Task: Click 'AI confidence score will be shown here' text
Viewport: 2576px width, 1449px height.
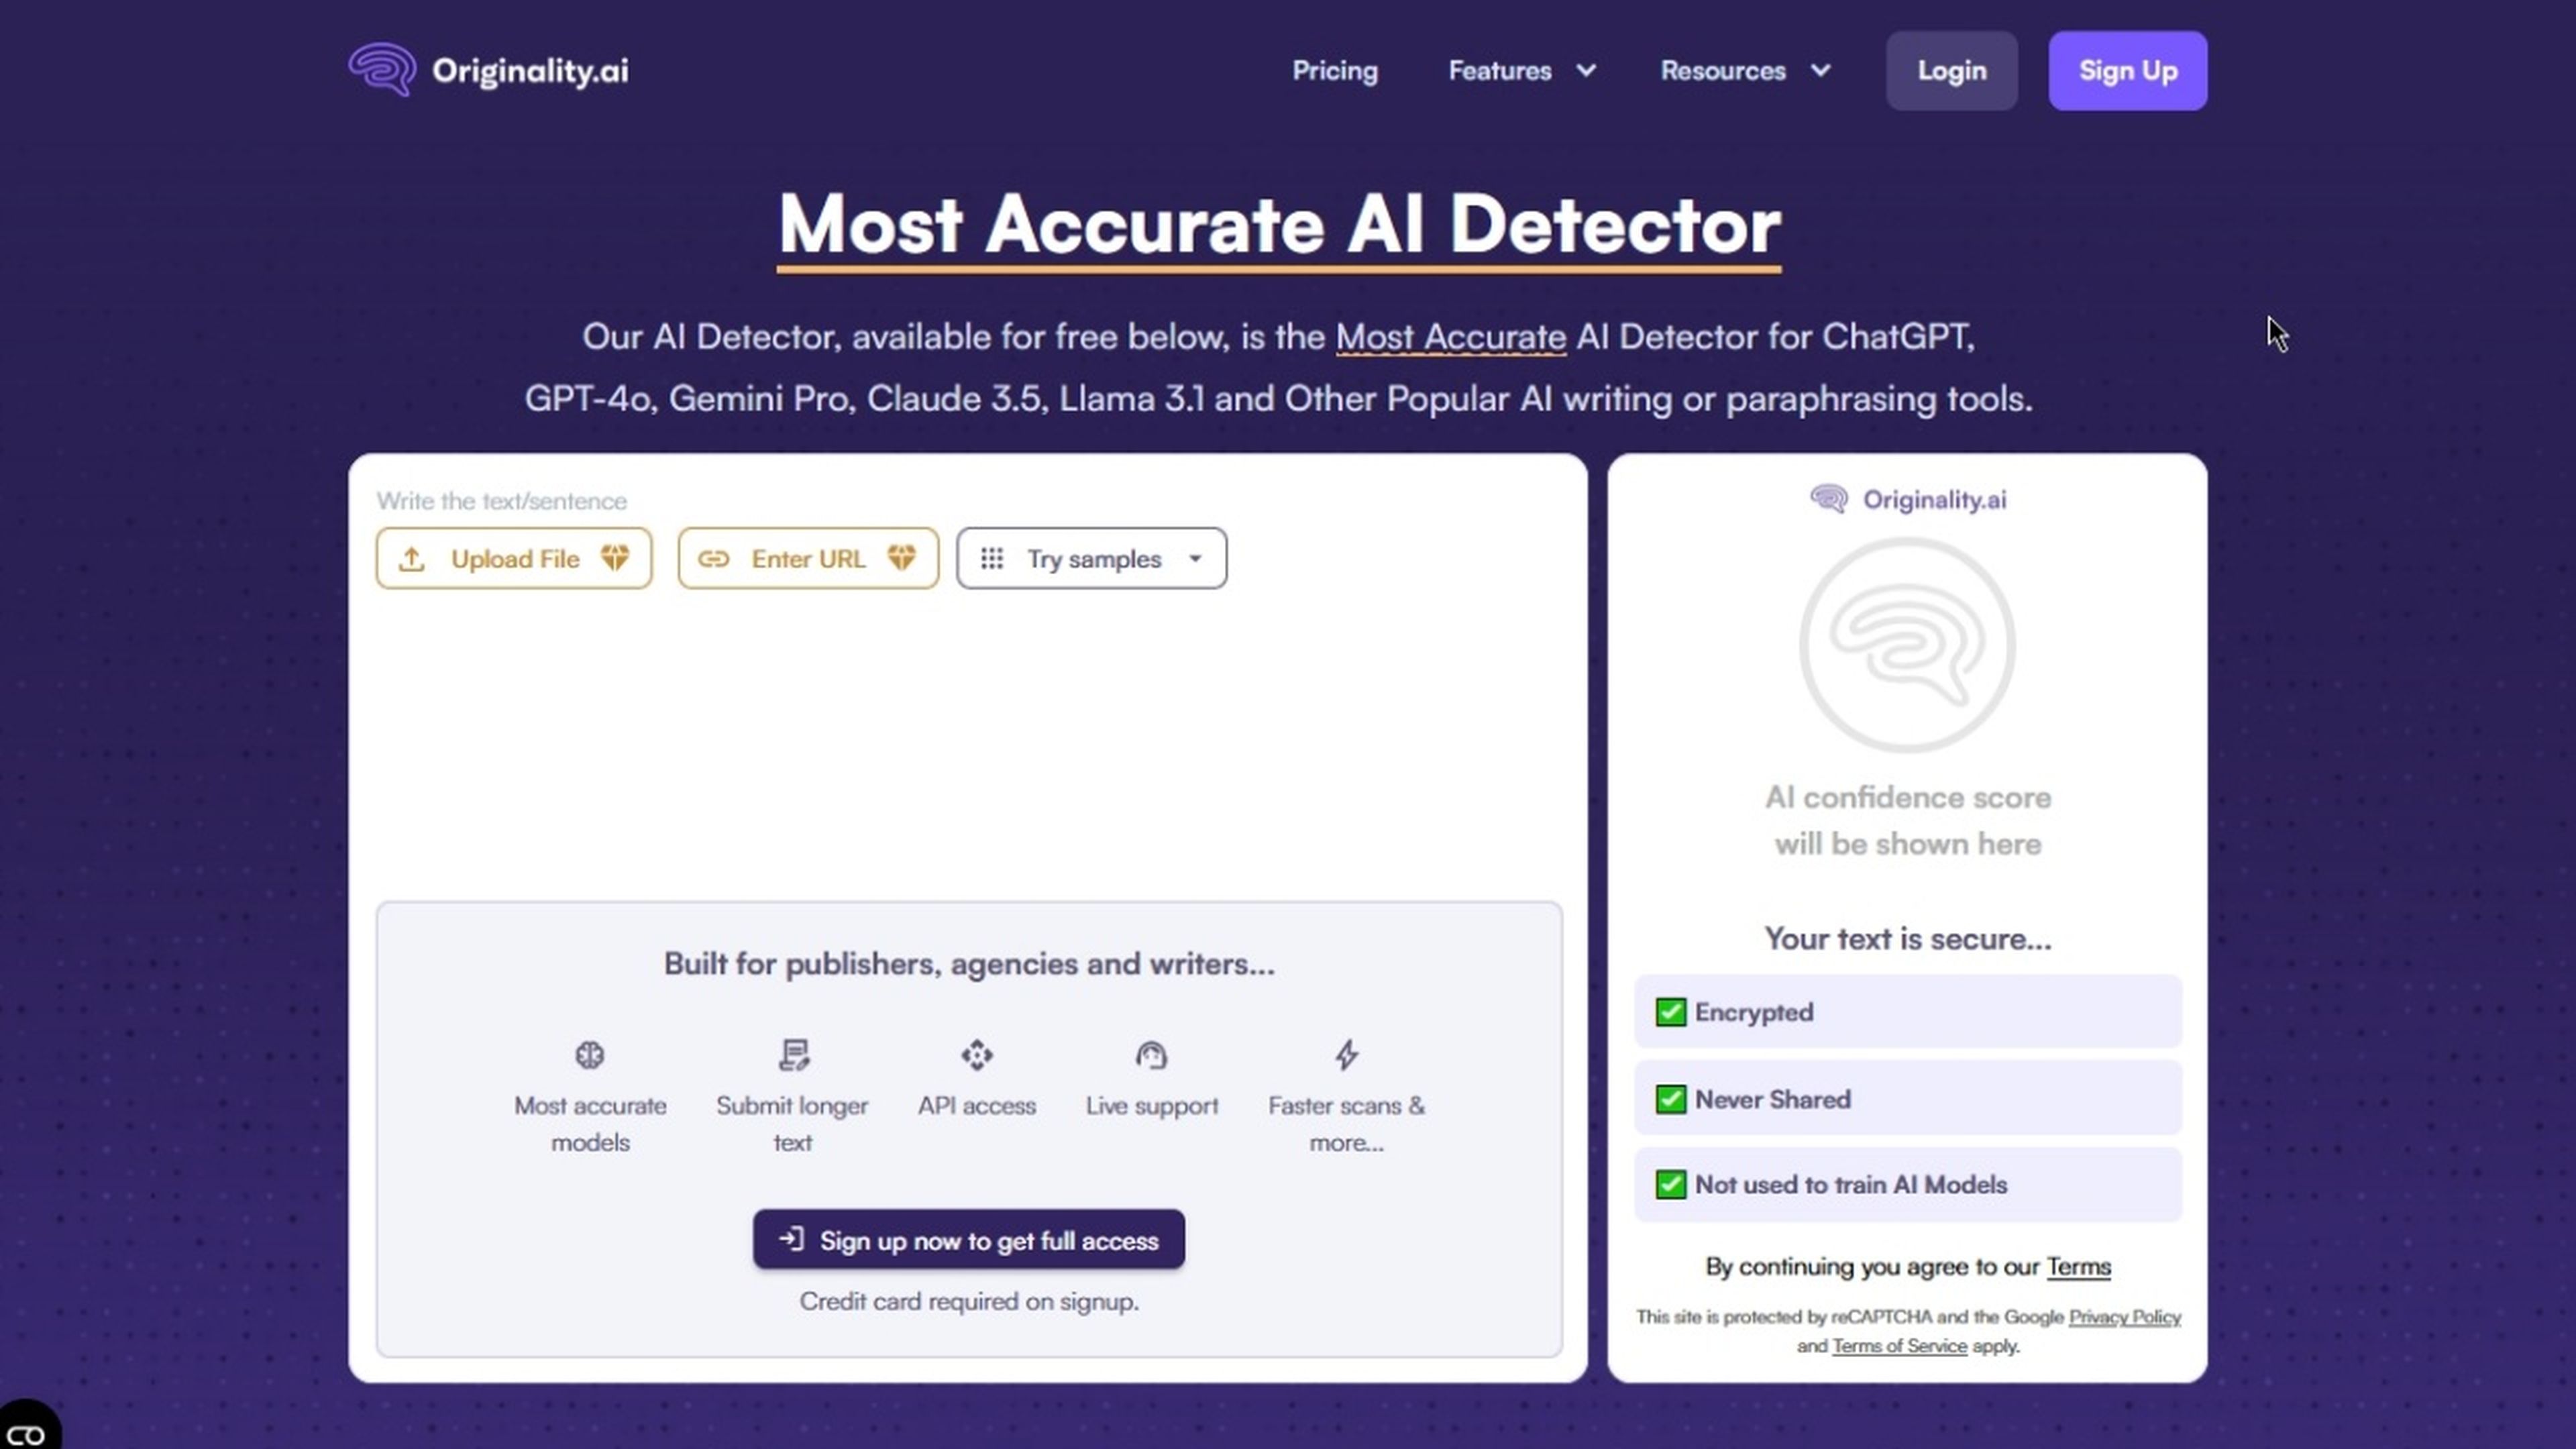Action: 1907,821
